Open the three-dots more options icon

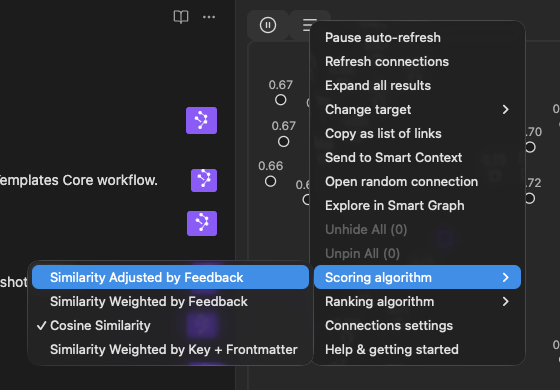[209, 17]
